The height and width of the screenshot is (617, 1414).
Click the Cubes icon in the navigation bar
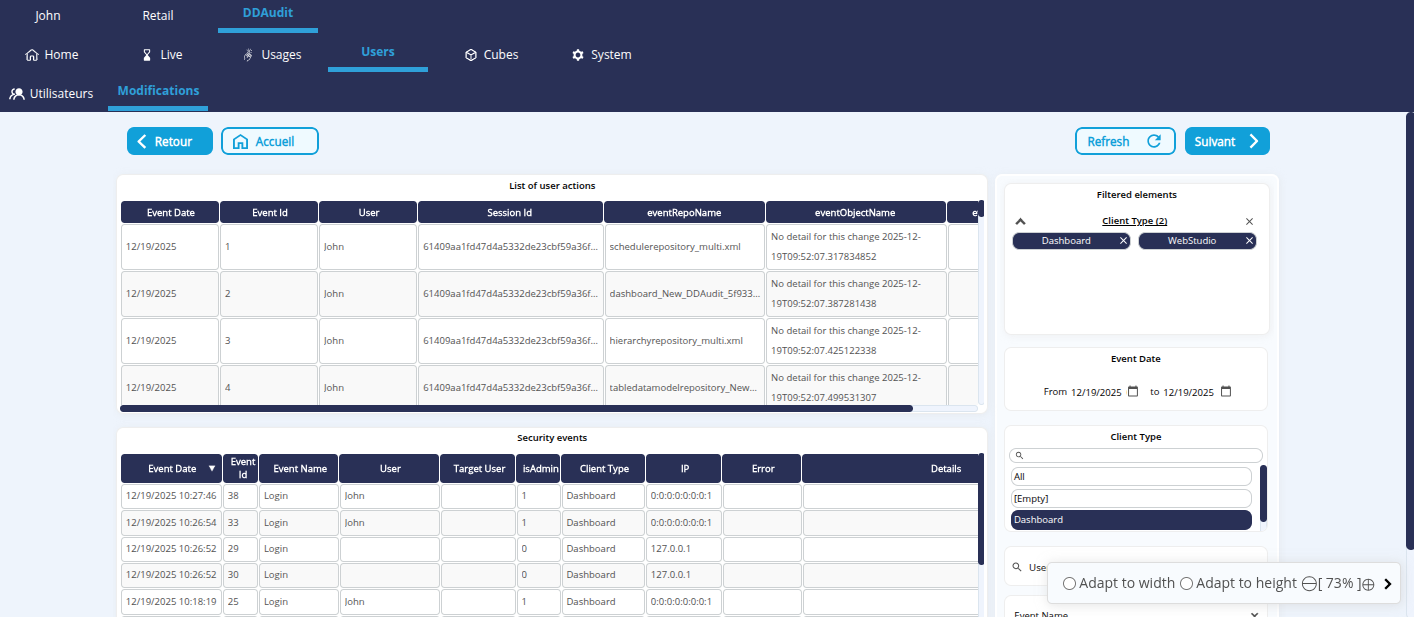[471, 55]
